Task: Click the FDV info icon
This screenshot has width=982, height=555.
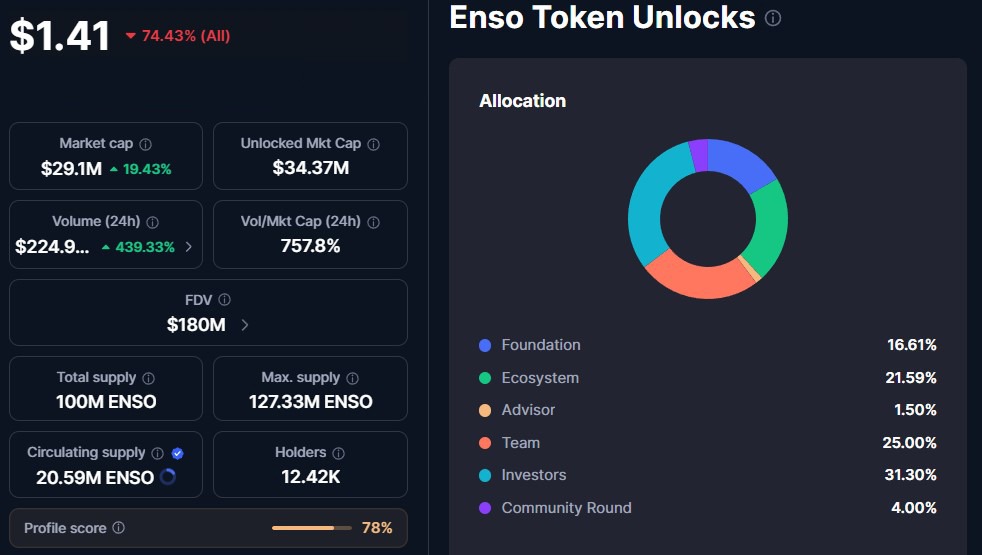Action: pyautogui.click(x=225, y=300)
